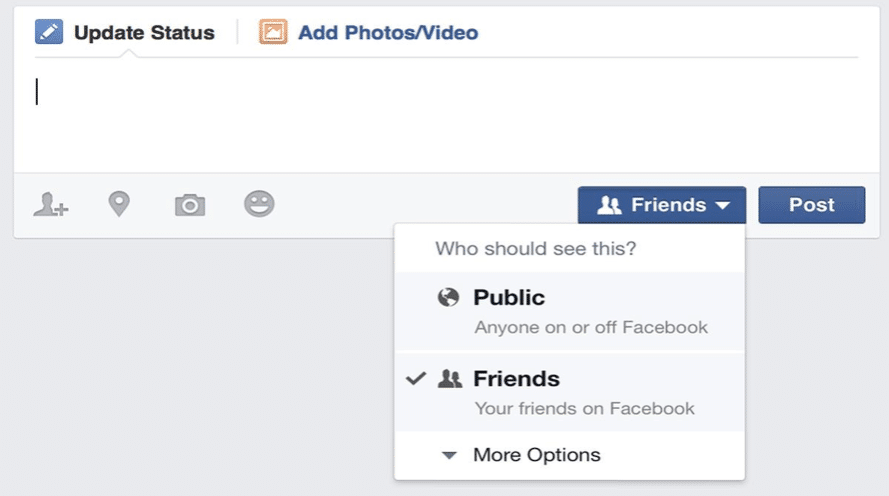The image size is (889, 496).
Task: Click the orange Add Photos picture icon
Action: click(273, 32)
